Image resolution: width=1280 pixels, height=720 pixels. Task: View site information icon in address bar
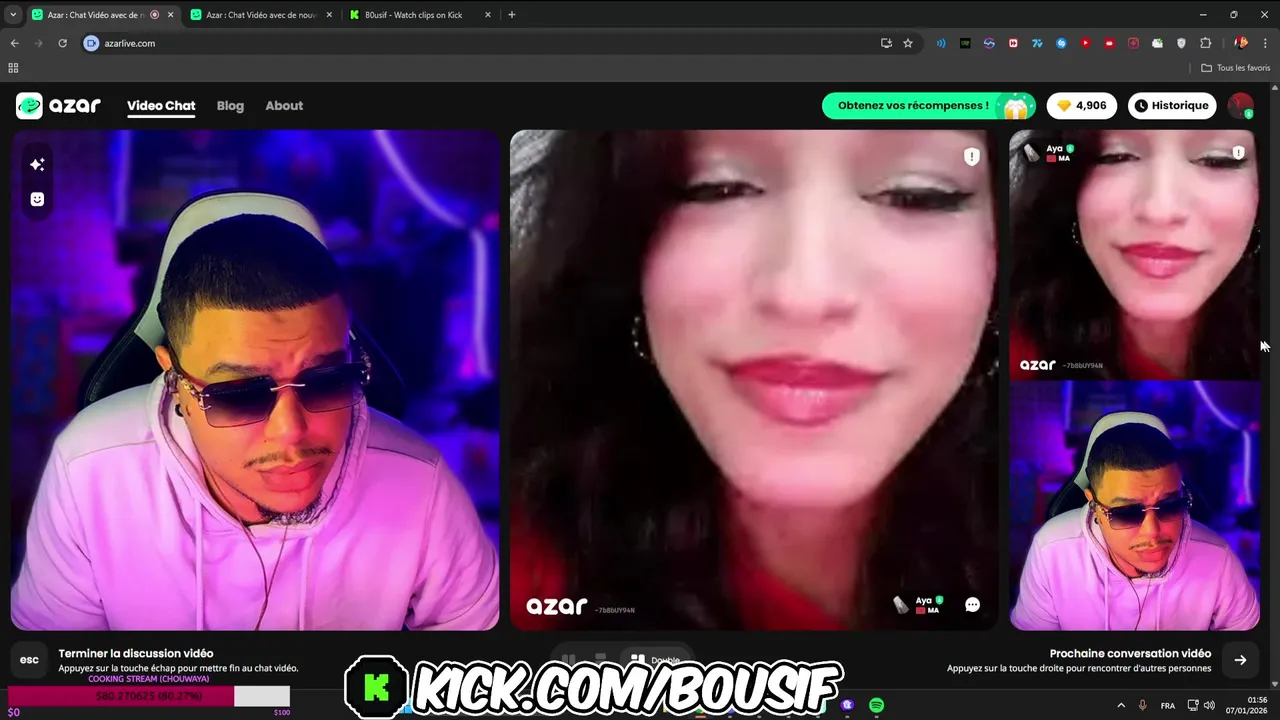(x=91, y=43)
